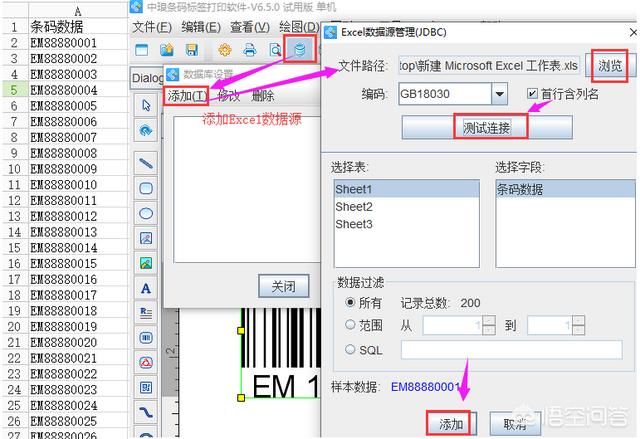640x439 pixels.
Task: Click Excel header cell 条码数据
Action: point(78,27)
